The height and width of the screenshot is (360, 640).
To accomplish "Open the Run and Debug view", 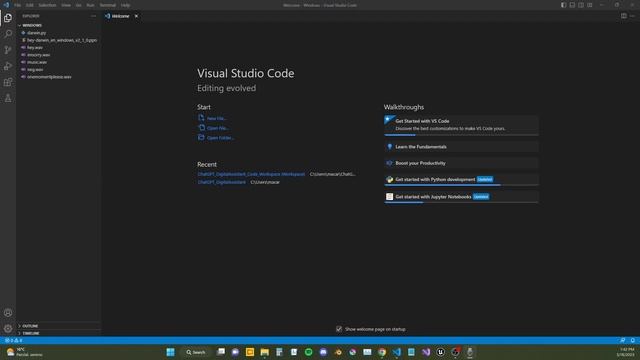I will (8, 66).
